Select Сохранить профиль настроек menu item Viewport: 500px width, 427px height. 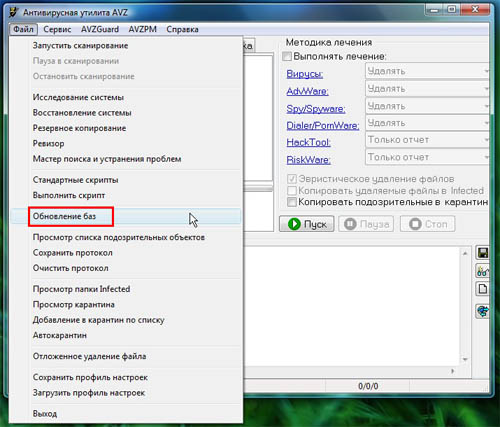coord(126,377)
